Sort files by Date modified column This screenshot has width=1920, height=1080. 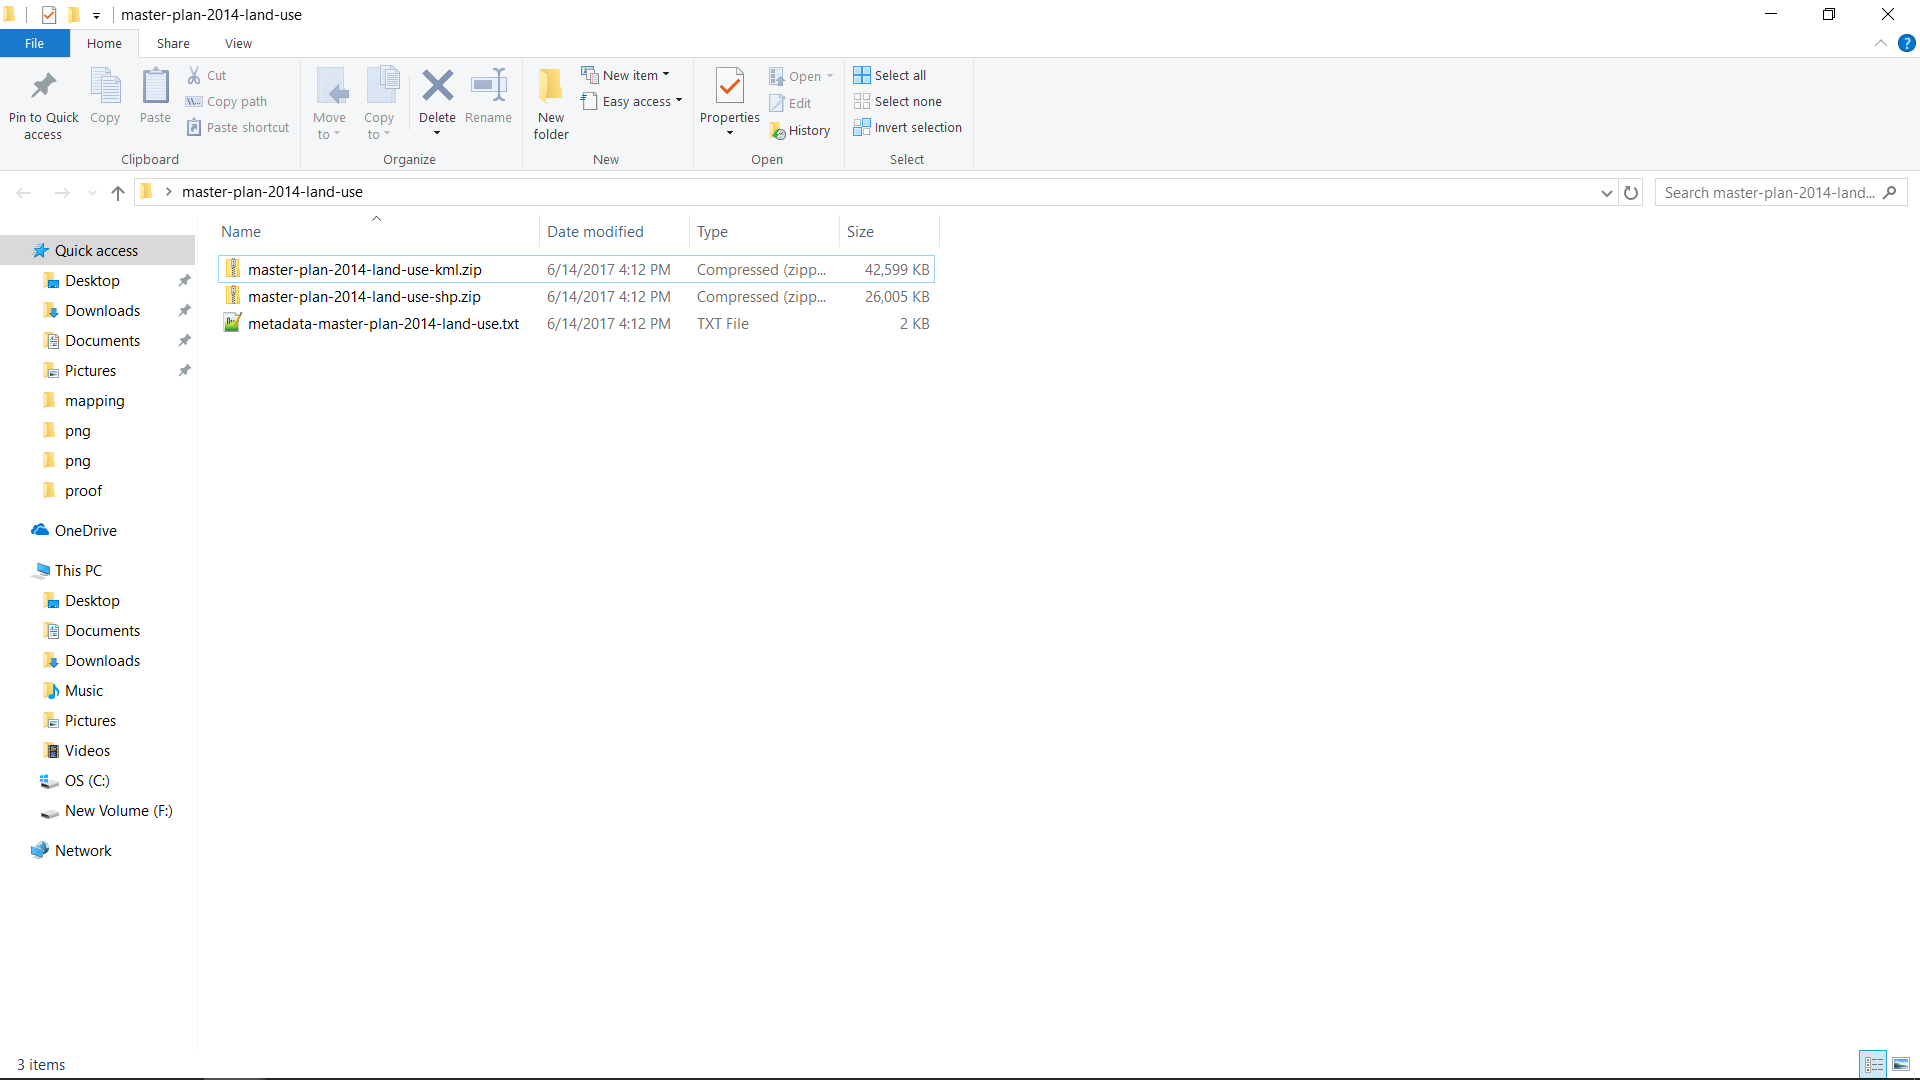click(x=595, y=232)
